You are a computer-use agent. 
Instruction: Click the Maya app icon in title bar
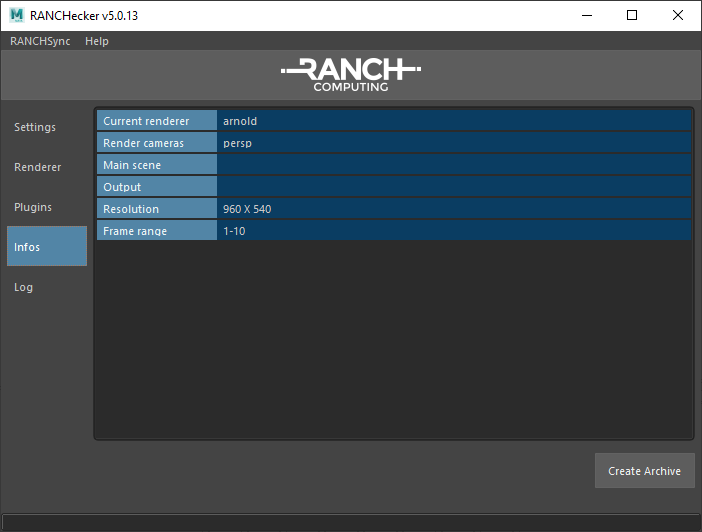pyautogui.click(x=17, y=15)
